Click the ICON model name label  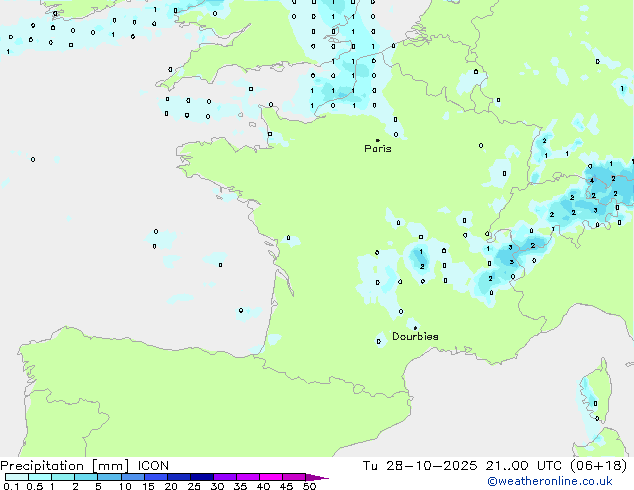point(153,466)
